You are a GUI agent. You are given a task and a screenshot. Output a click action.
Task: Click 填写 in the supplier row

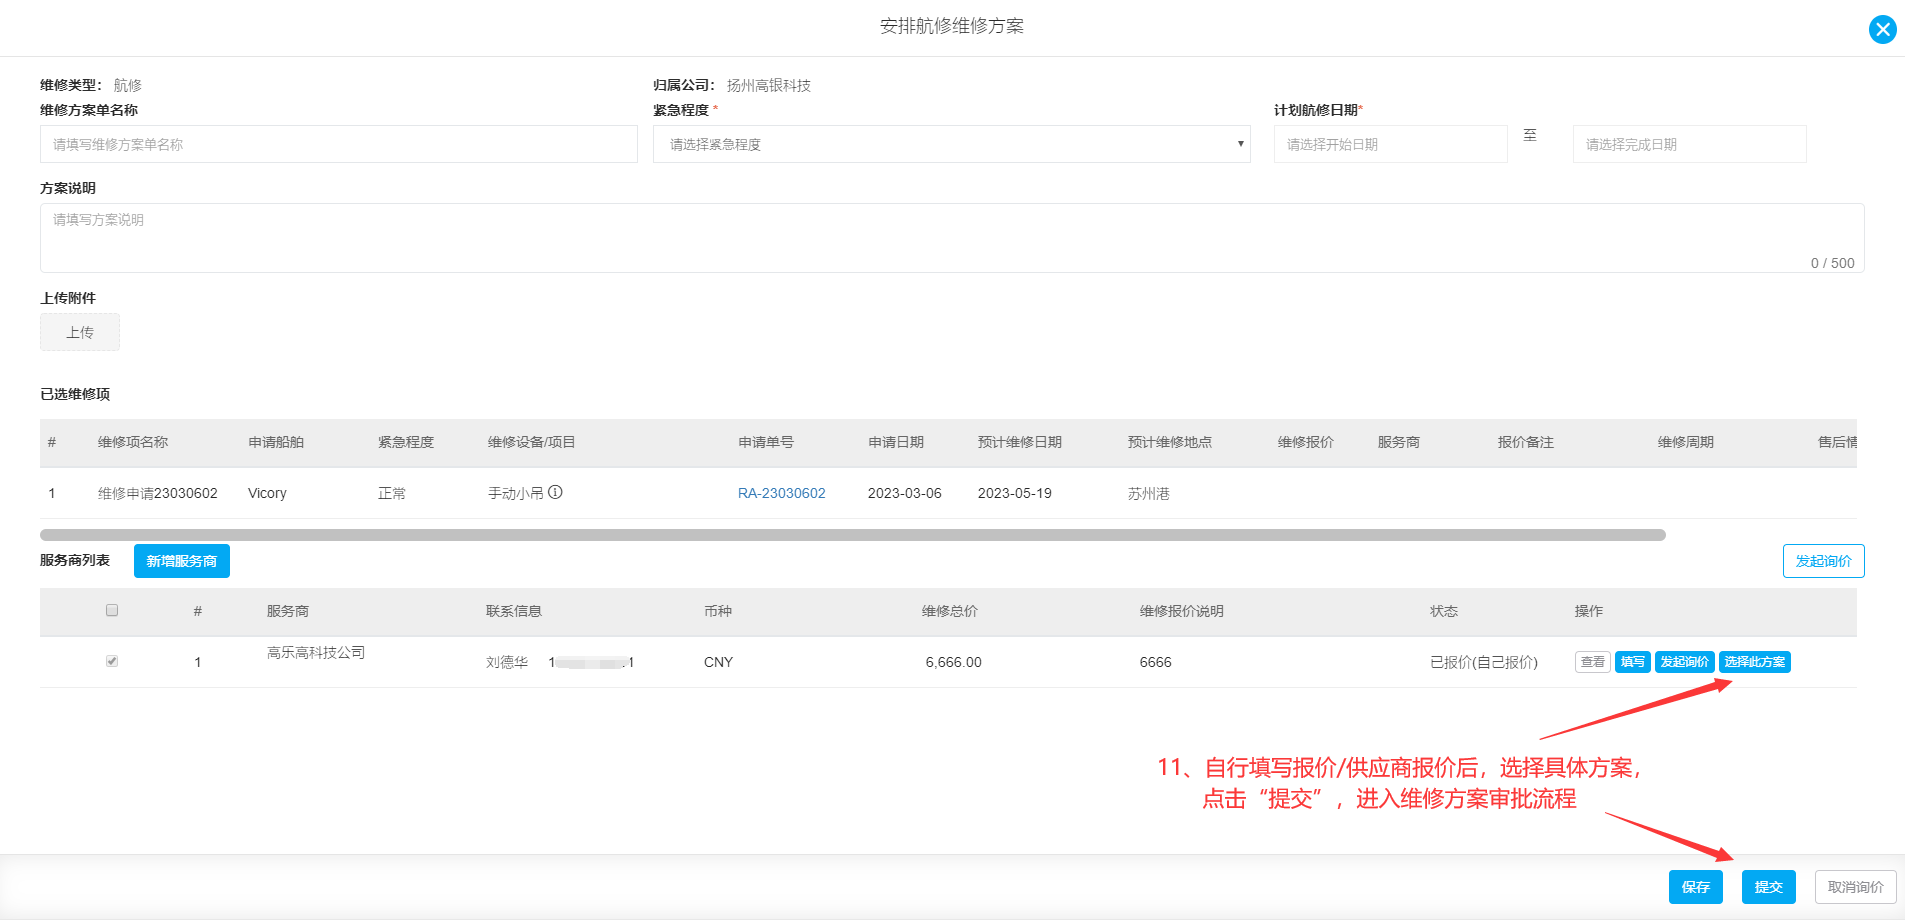click(x=1632, y=662)
